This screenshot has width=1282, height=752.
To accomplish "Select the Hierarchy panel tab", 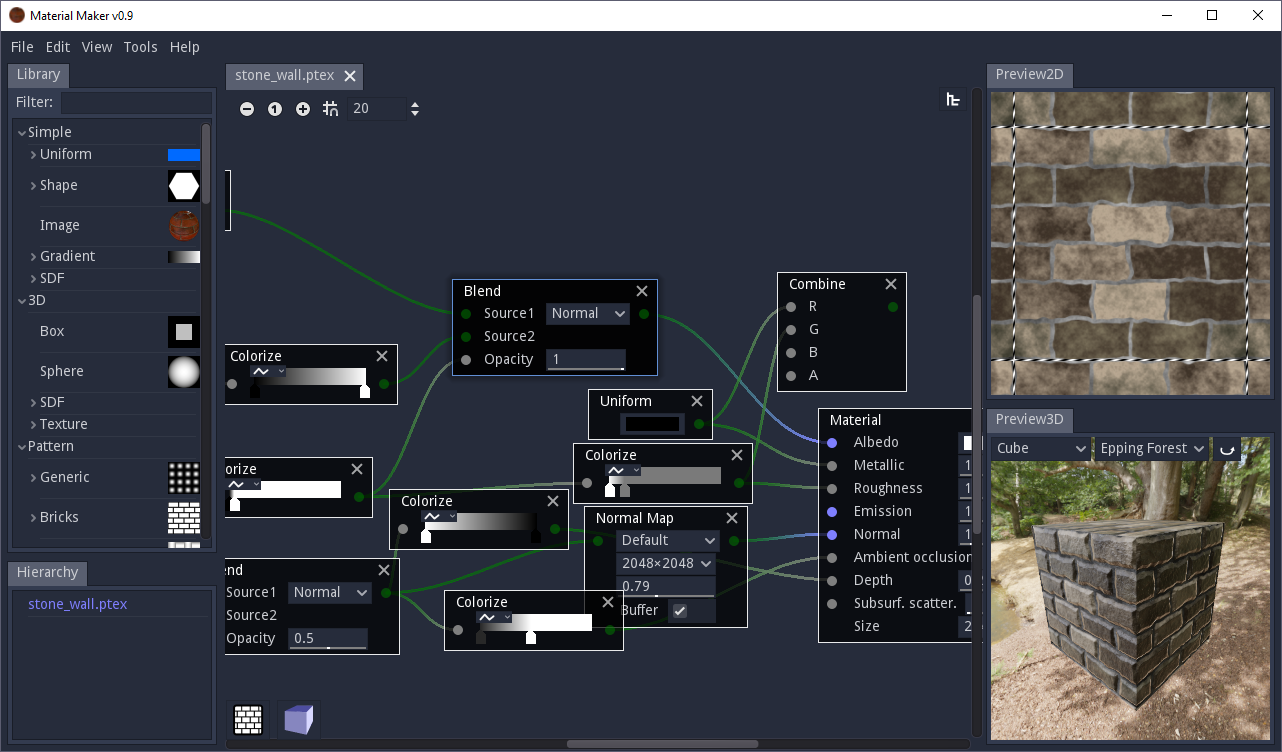I will (47, 573).
